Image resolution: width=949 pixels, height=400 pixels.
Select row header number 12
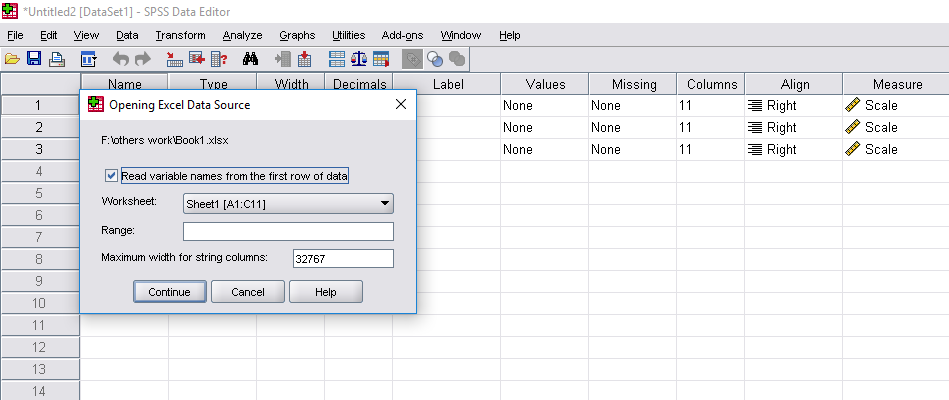tap(40, 347)
